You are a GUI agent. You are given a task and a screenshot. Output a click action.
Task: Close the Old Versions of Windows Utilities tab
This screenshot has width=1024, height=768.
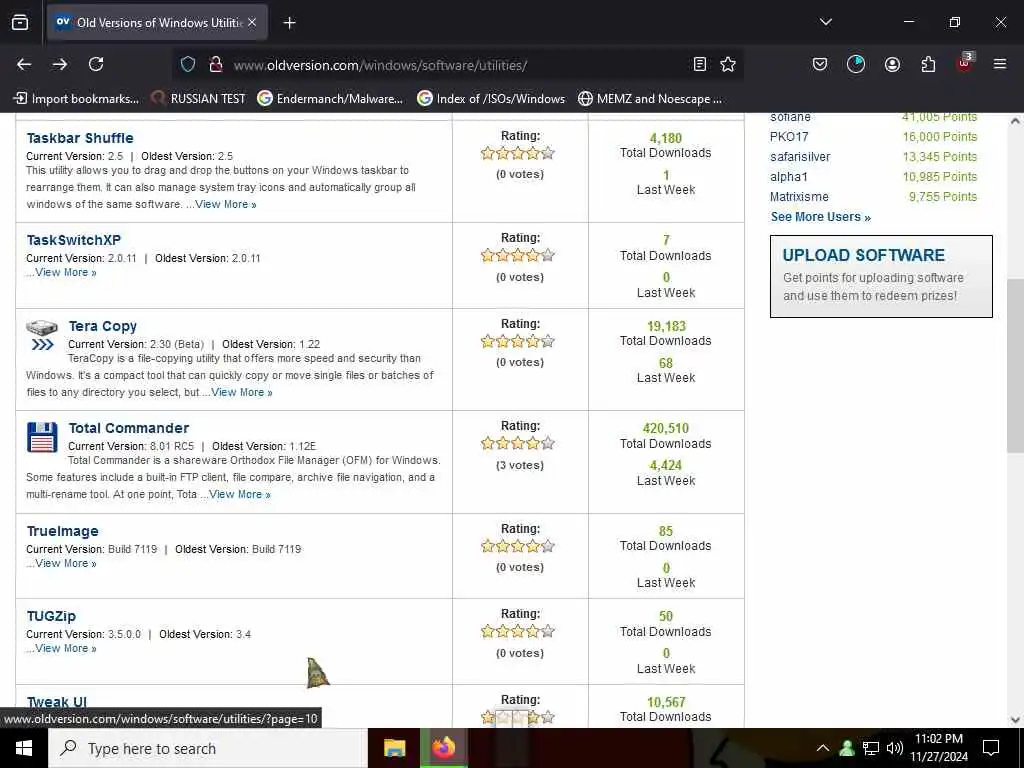point(252,22)
